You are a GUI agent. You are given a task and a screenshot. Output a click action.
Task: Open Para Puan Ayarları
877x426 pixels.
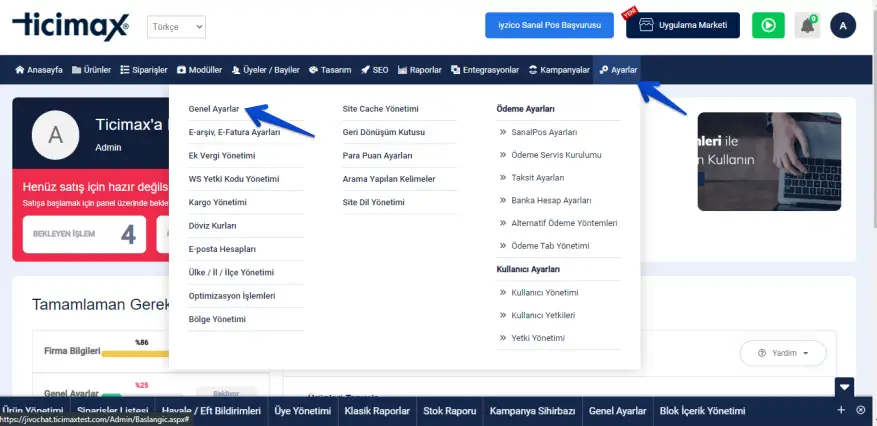point(378,155)
